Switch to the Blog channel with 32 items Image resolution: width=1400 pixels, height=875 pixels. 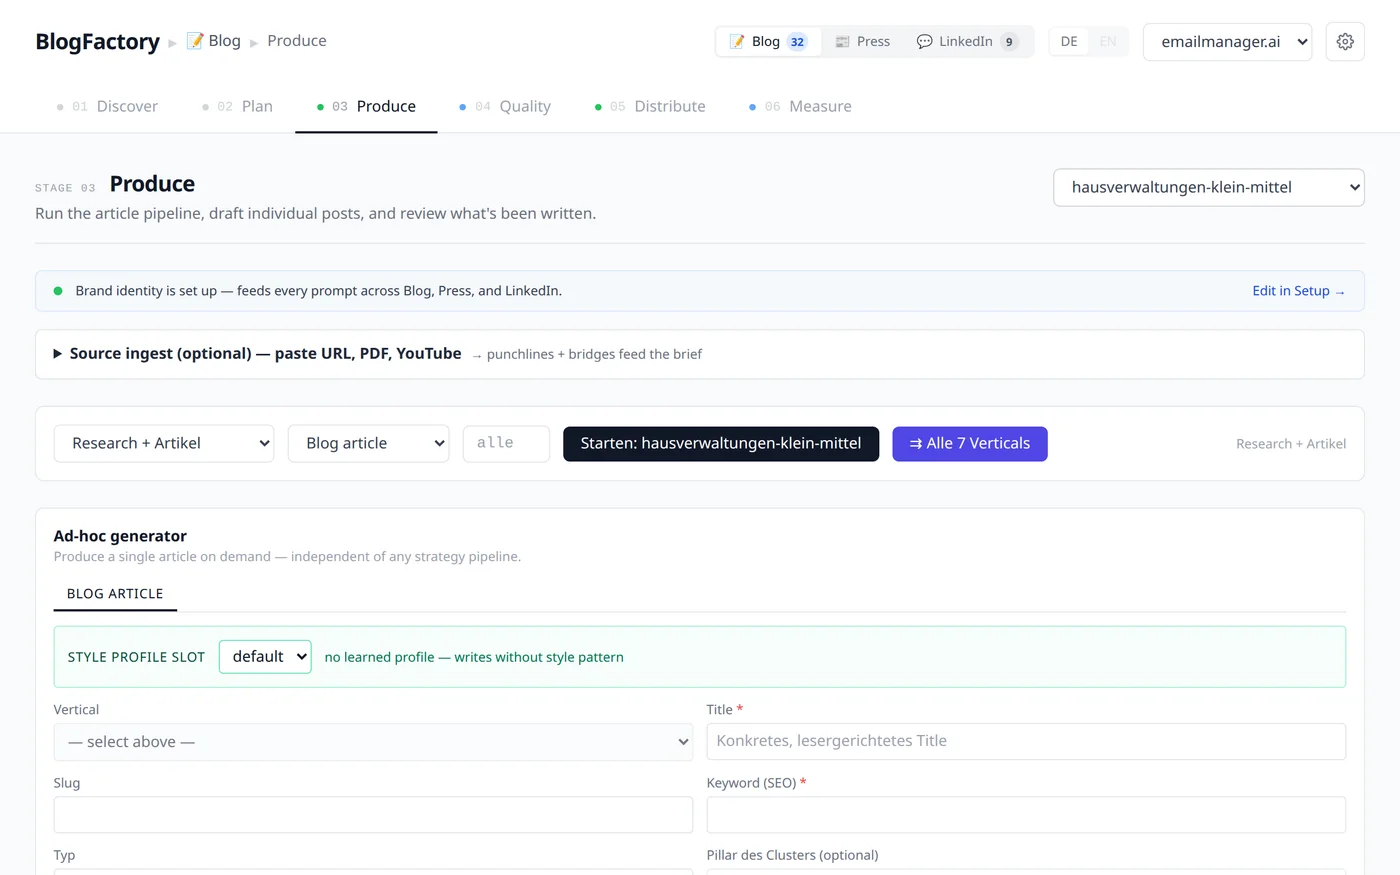768,42
